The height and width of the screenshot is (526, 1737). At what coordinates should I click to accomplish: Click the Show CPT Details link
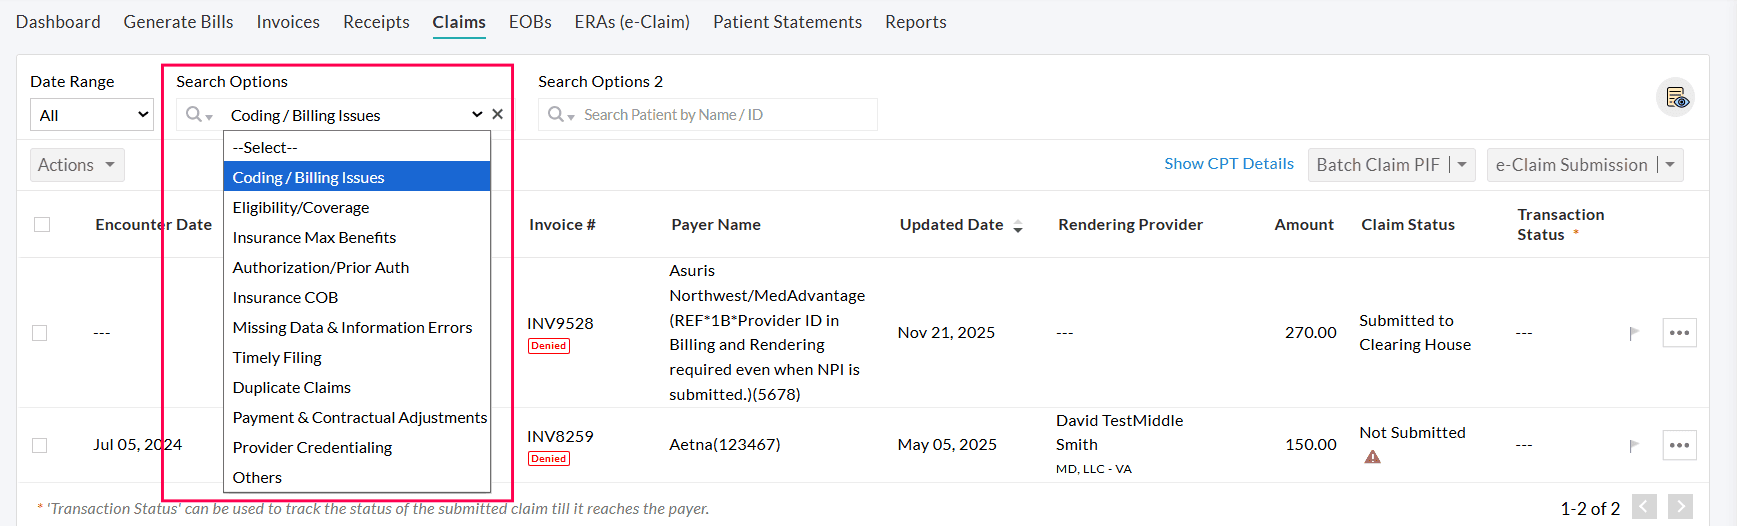click(x=1228, y=164)
